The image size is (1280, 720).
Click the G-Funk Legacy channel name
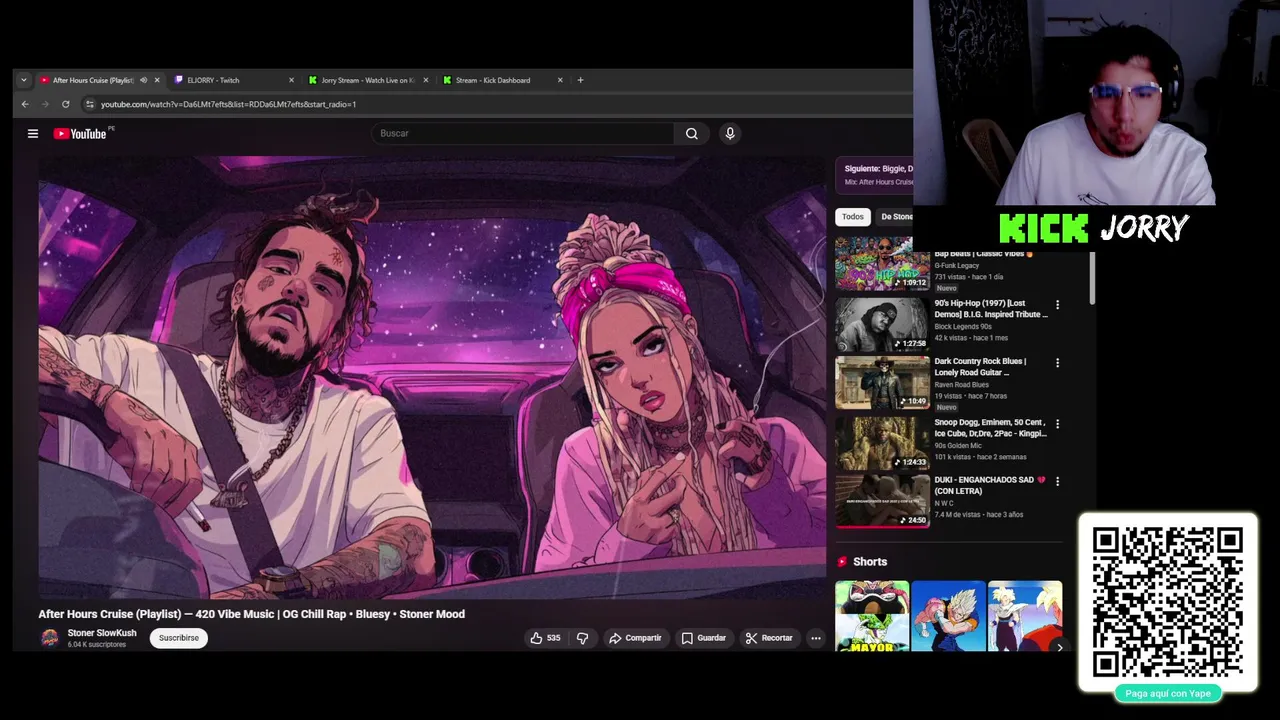(x=957, y=266)
